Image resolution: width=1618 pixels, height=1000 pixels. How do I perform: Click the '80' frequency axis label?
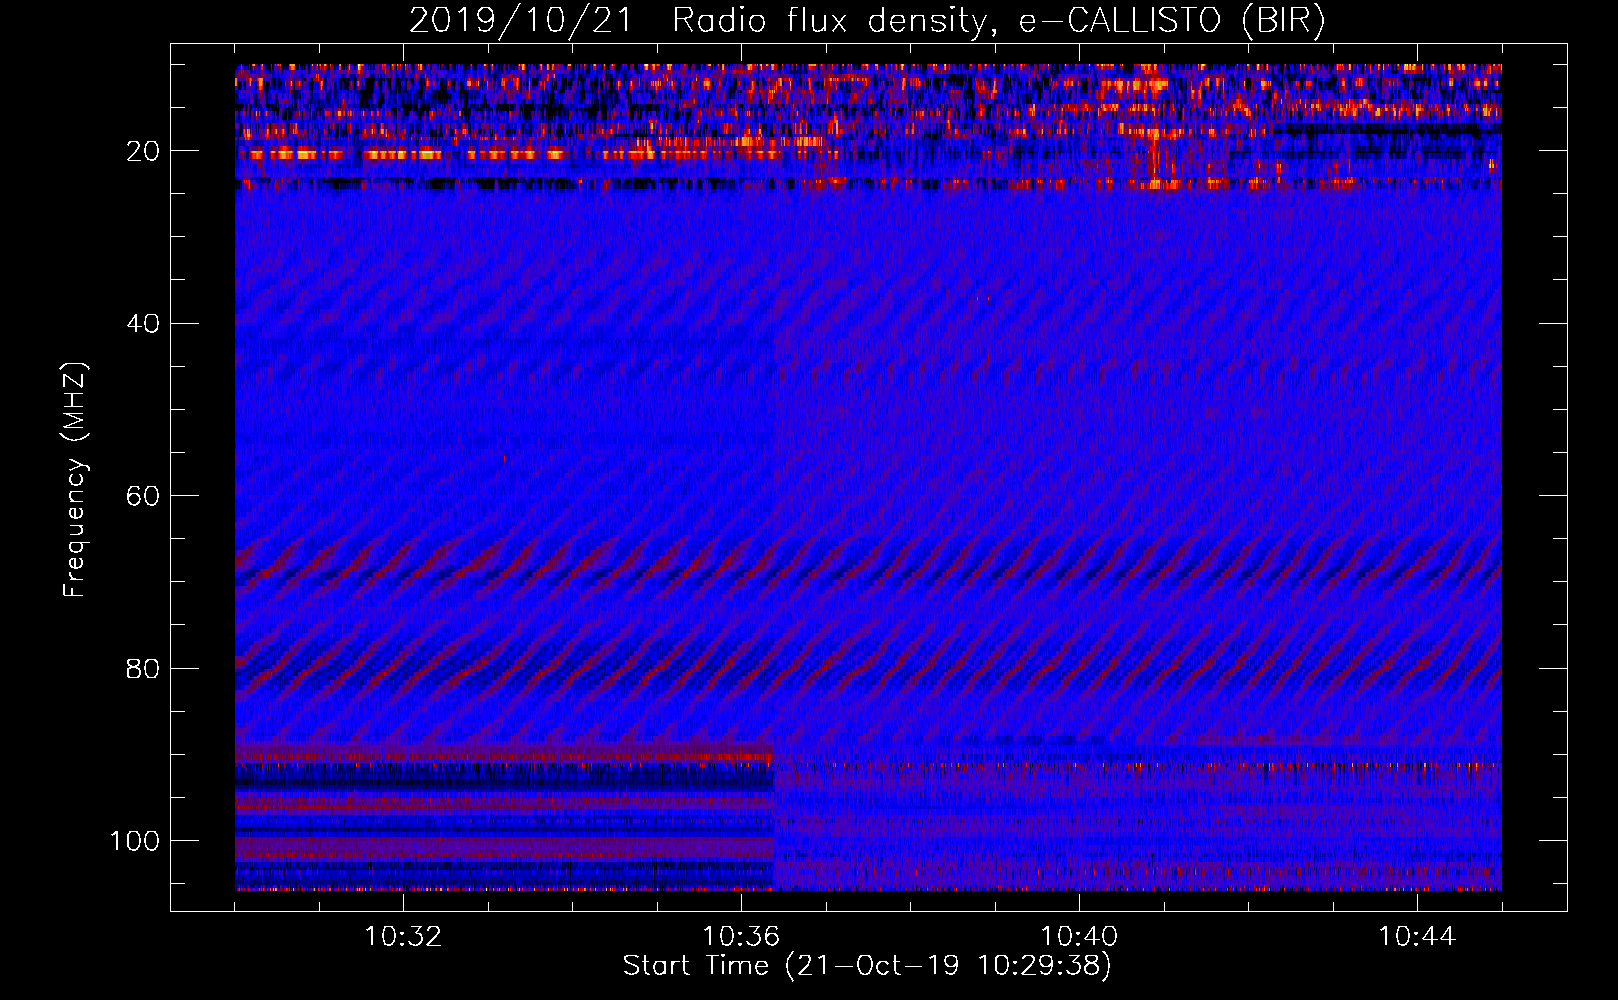click(x=144, y=669)
